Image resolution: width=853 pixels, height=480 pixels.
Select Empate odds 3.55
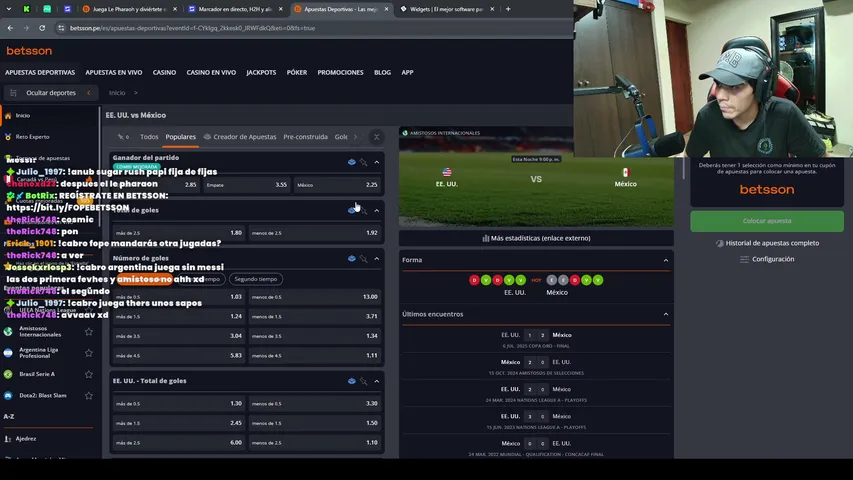click(x=246, y=185)
